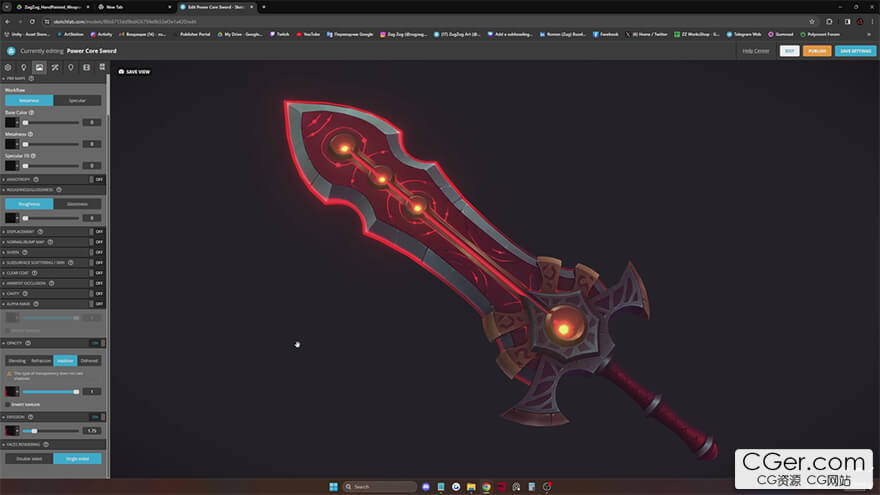Screen dimensions: 880x495
Task: Open the Post-processing filters tab icon
Action: pyautogui.click(x=55, y=67)
